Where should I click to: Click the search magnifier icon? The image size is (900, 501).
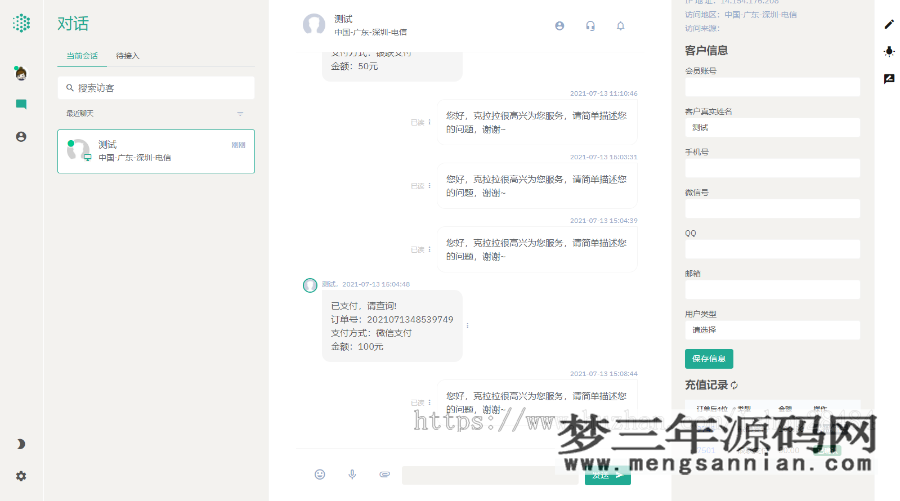[69, 88]
